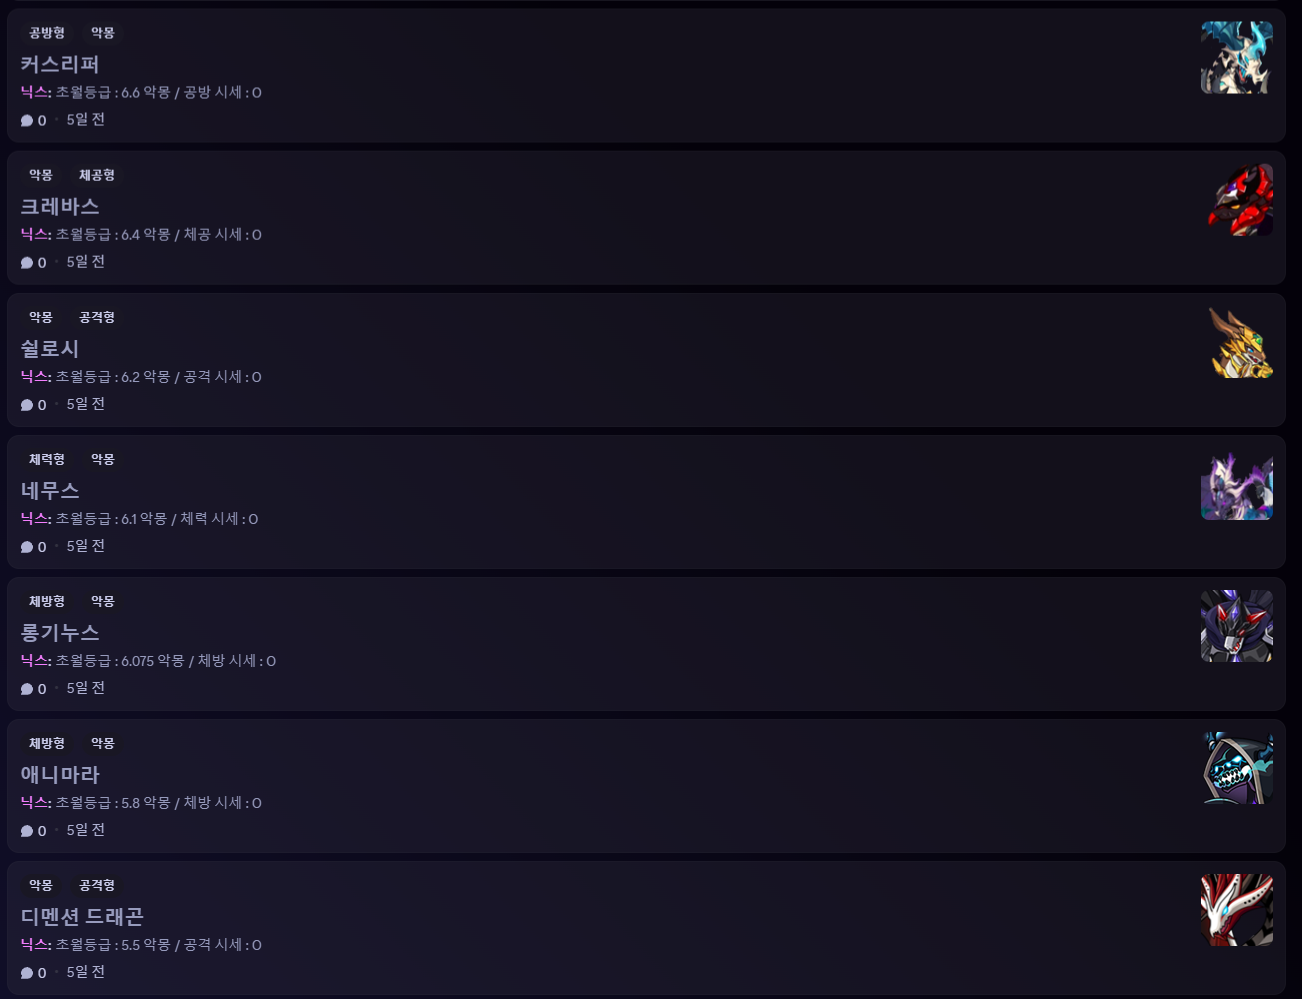Image resolution: width=1302 pixels, height=999 pixels.
Task: Click the comment bubble icon under 커스리퍼
Action: click(x=27, y=121)
